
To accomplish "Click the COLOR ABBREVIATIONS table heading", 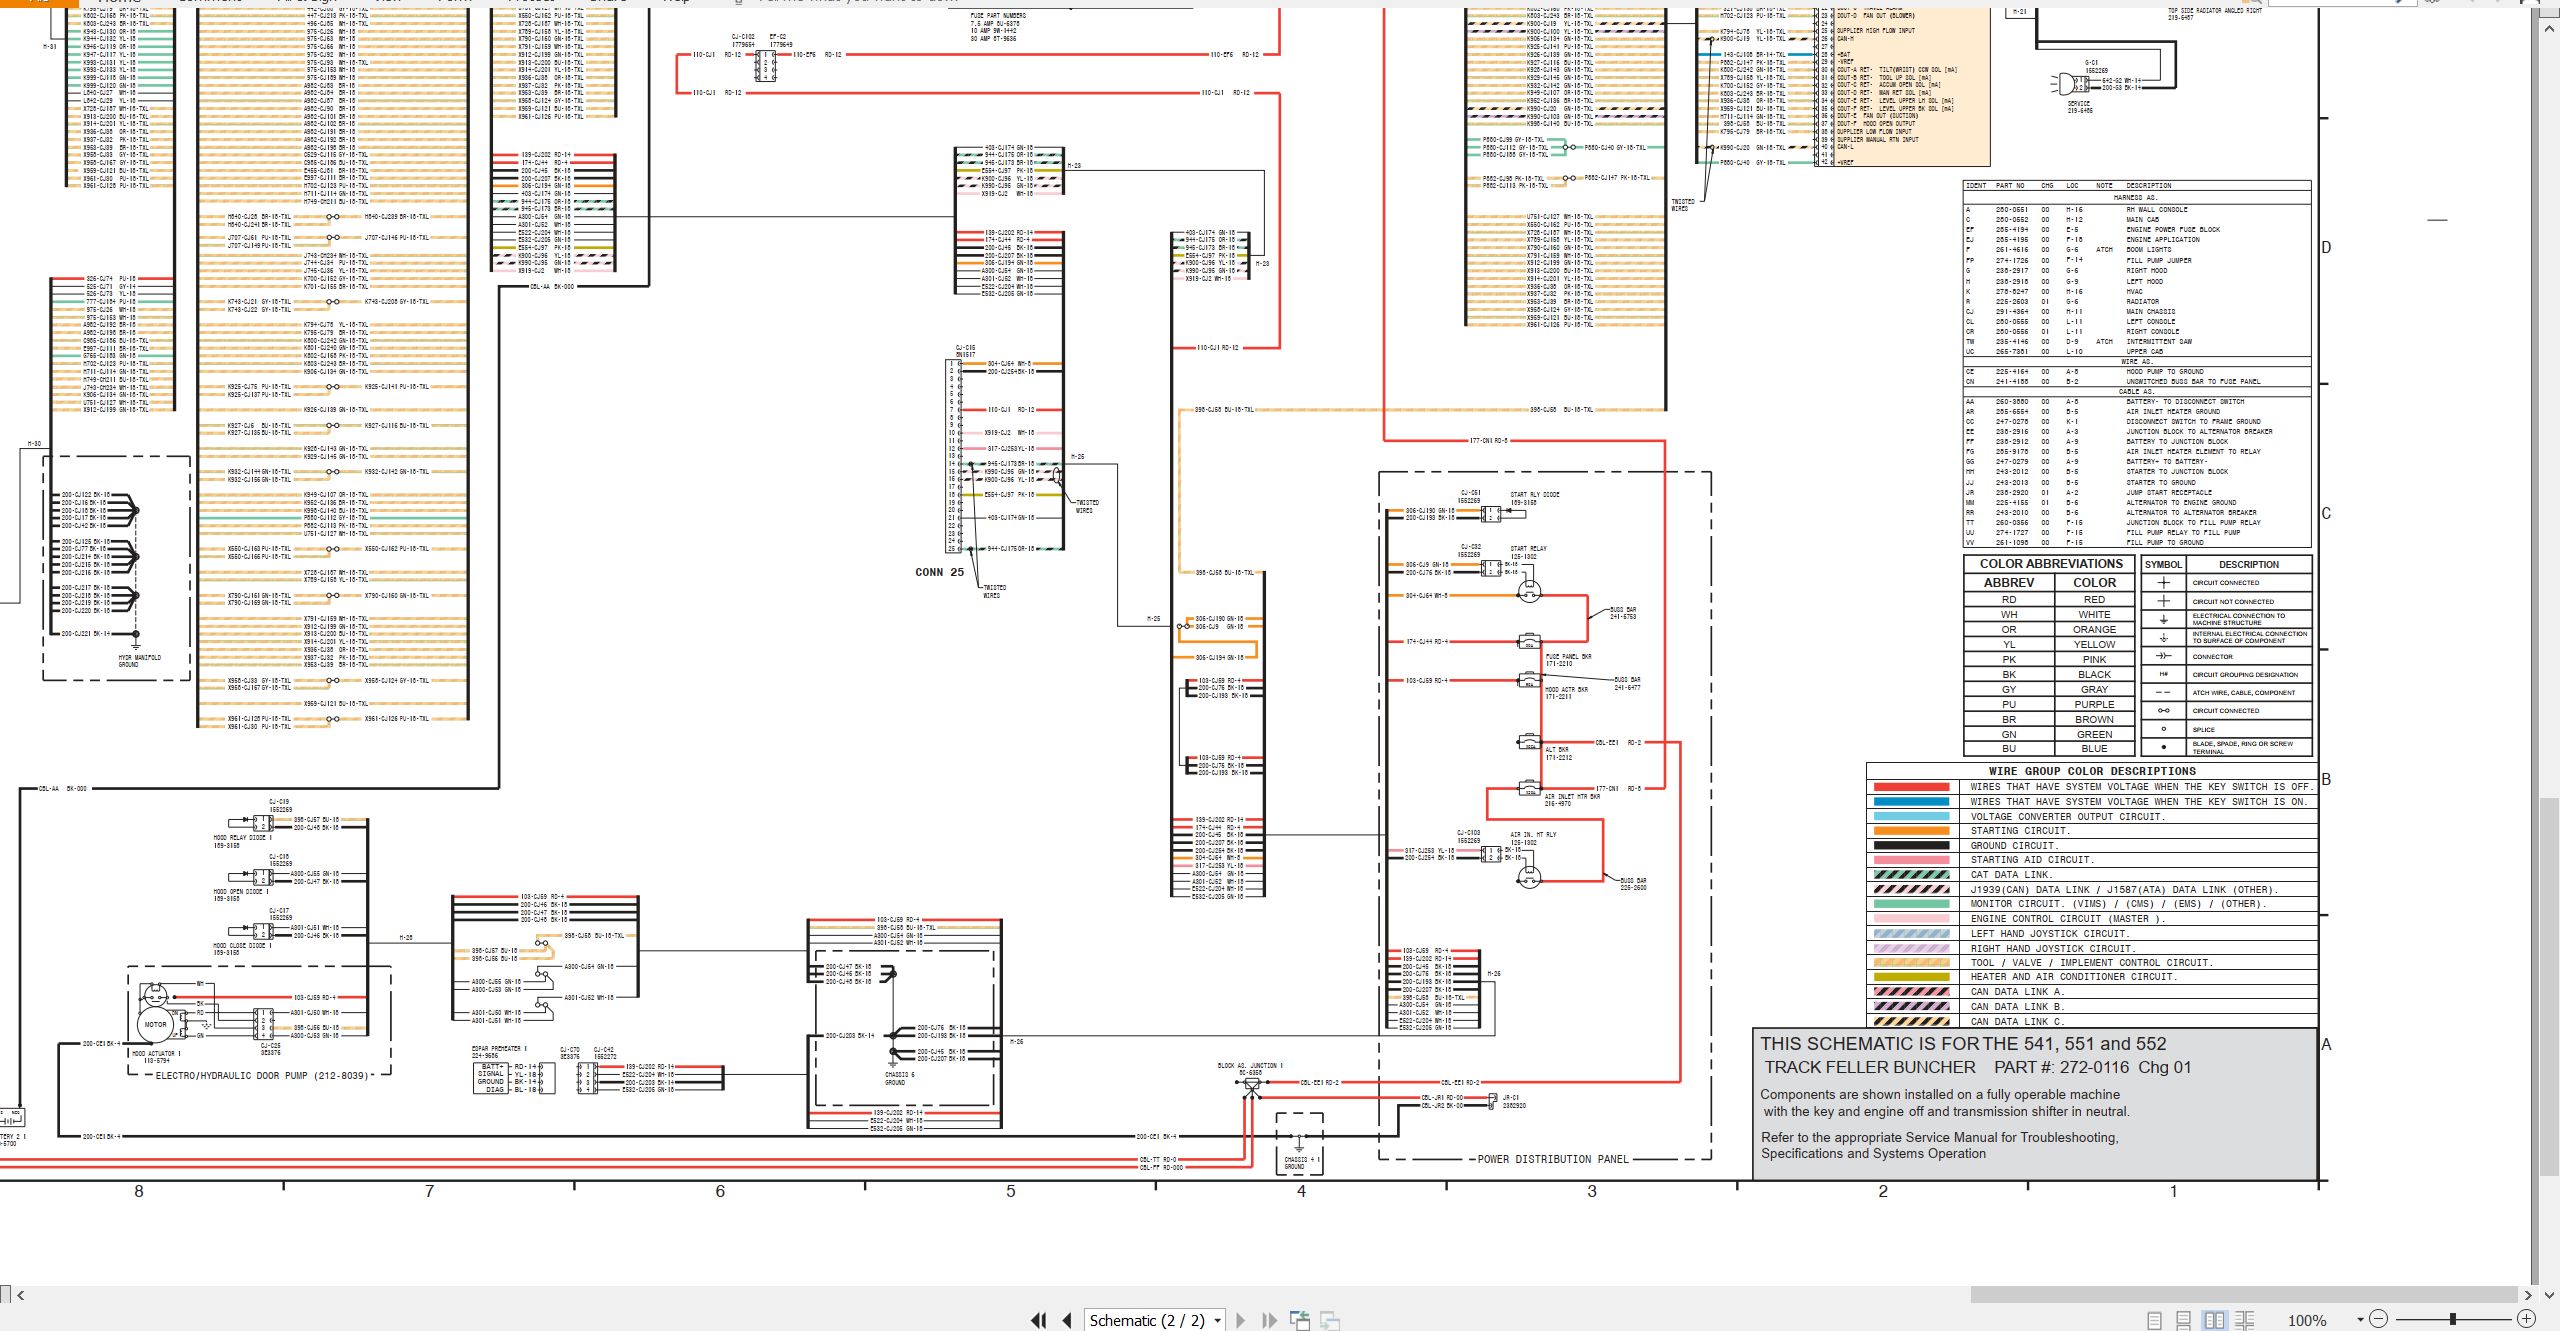I will (2051, 564).
